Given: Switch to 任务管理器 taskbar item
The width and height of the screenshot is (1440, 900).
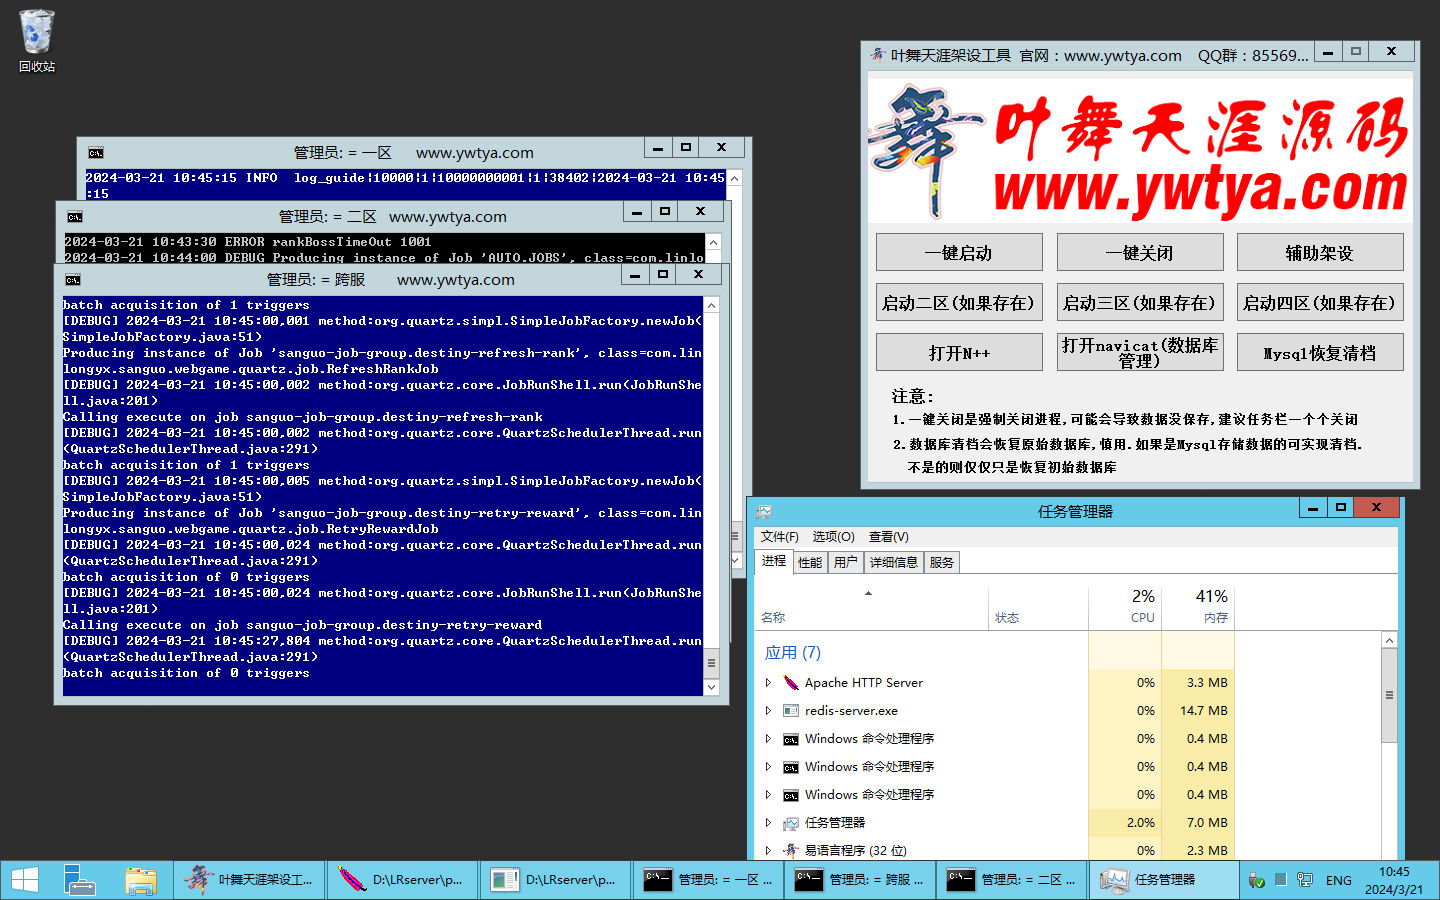Looking at the screenshot, I should point(1164,880).
